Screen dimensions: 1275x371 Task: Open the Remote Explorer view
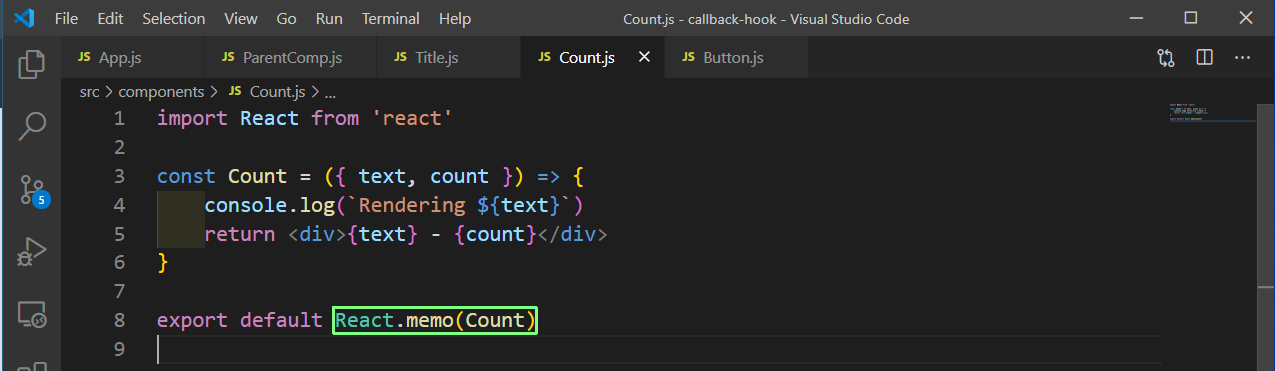[32, 315]
